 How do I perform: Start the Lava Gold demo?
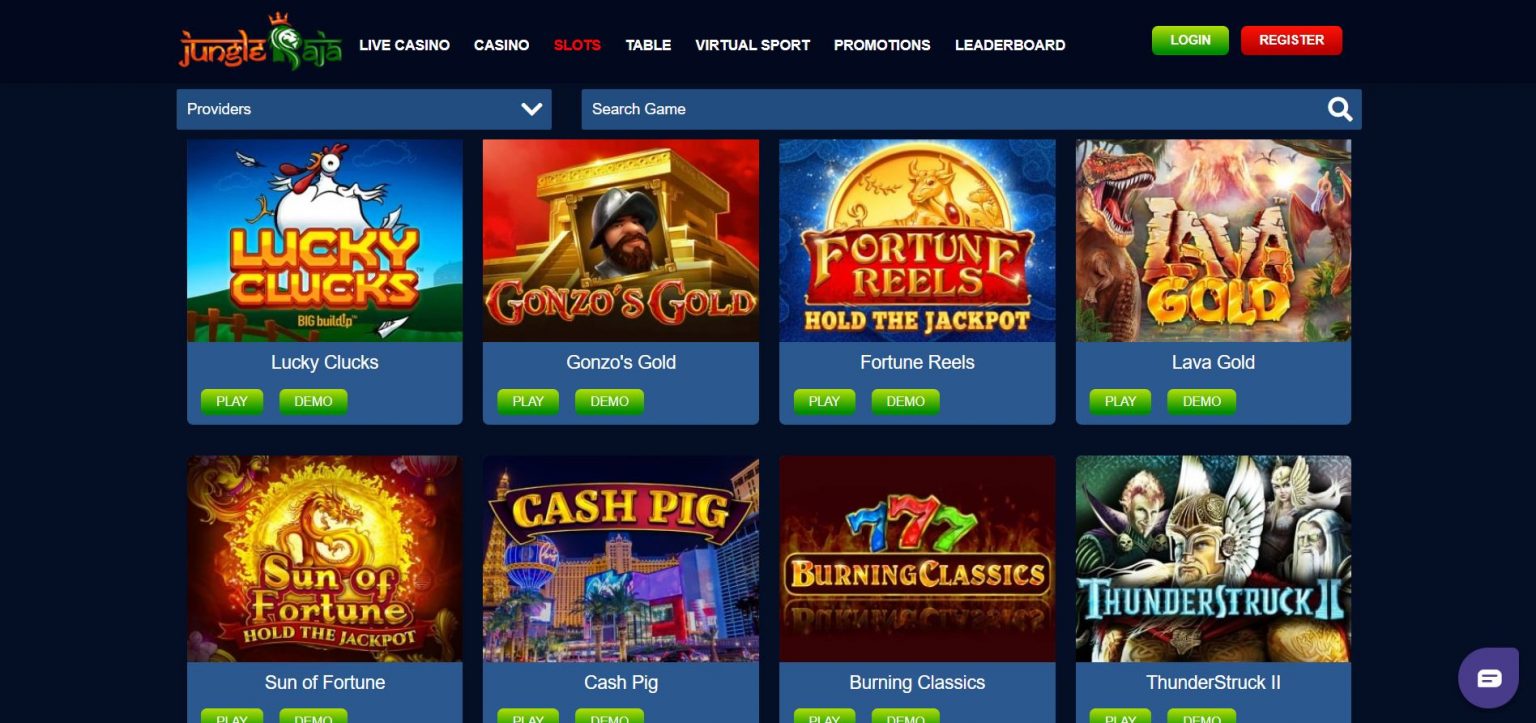point(1201,401)
